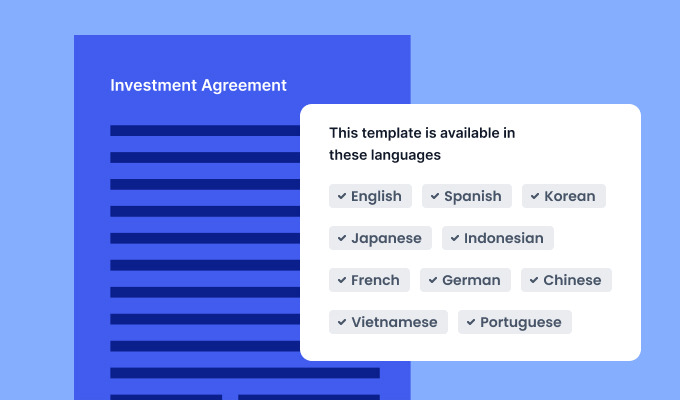Image resolution: width=680 pixels, height=400 pixels.
Task: Click the checkmark icon beside Portuguese
Action: [471, 322]
